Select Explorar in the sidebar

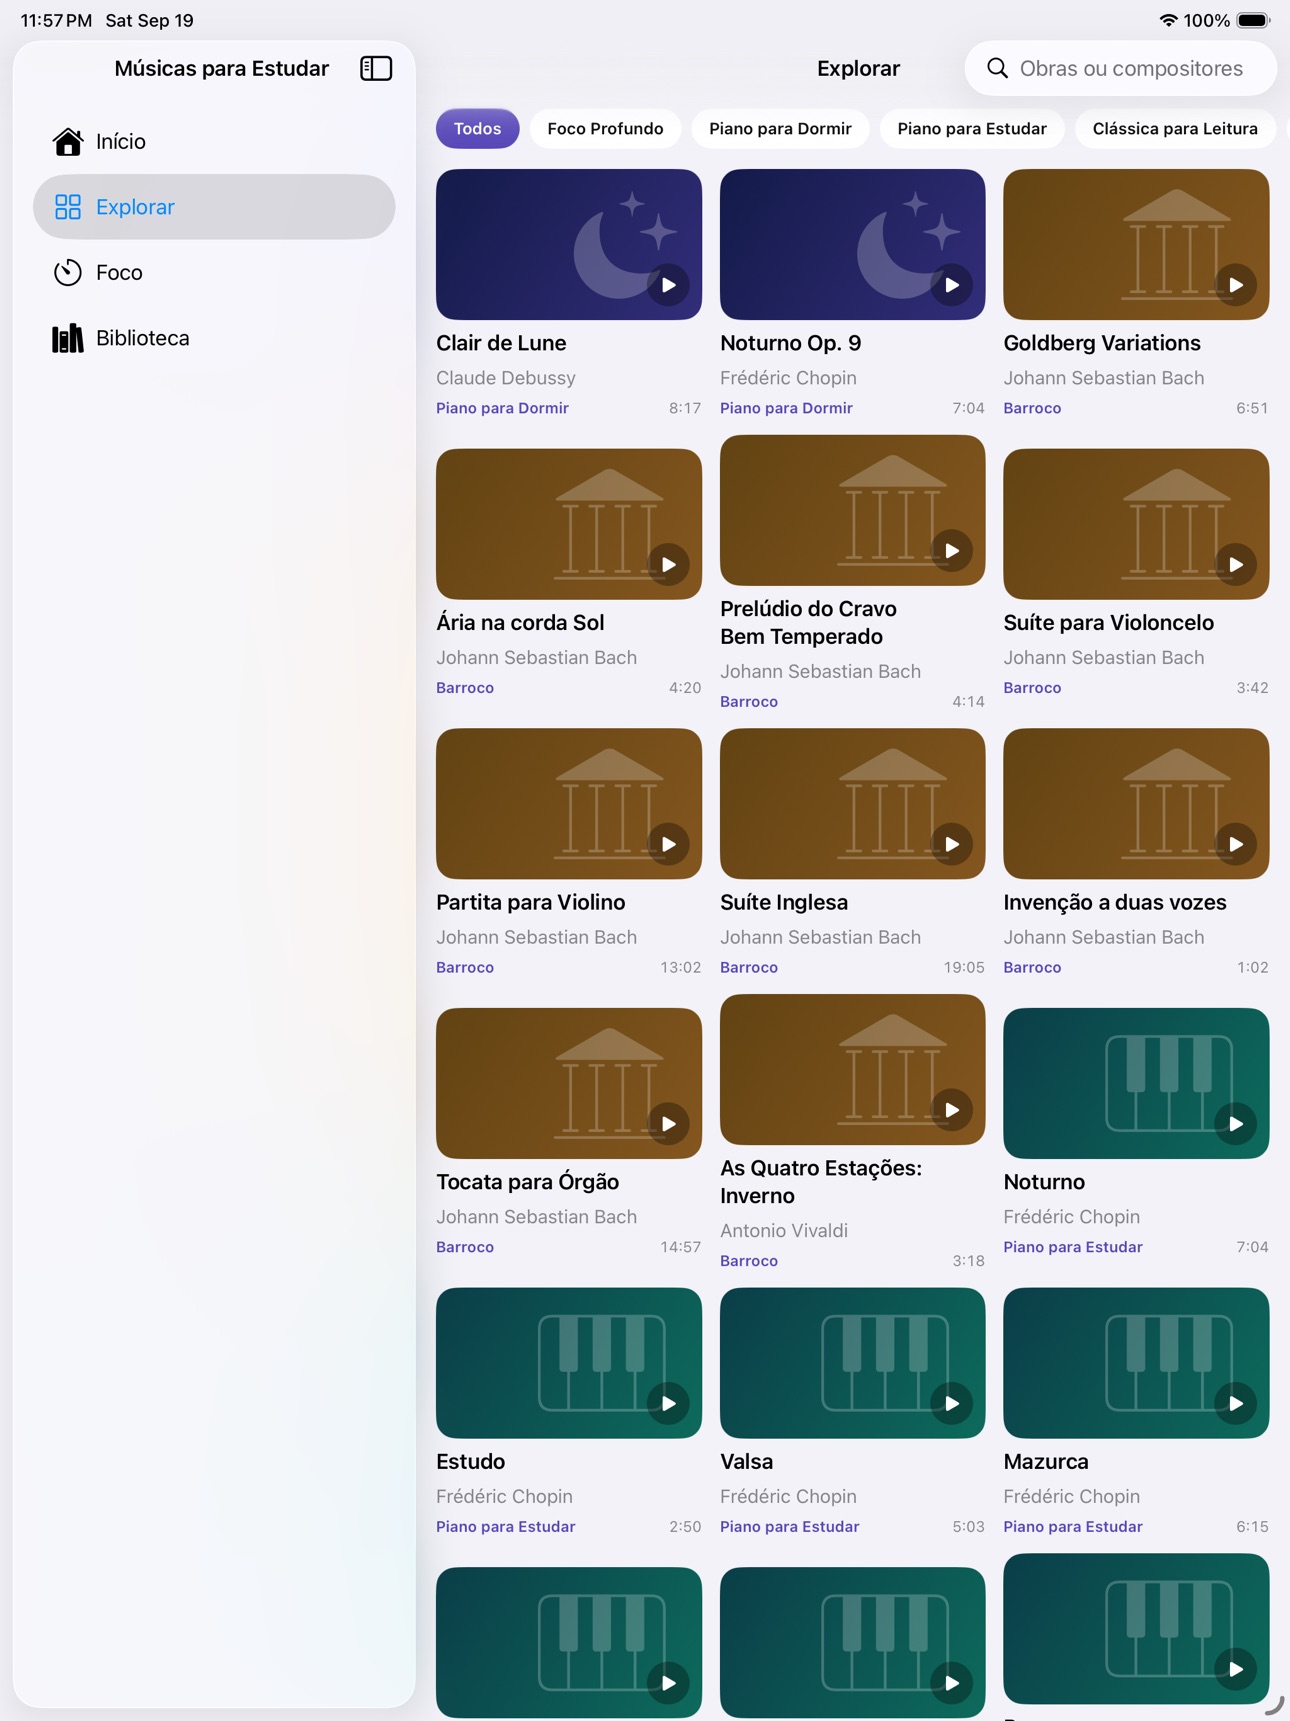click(214, 207)
